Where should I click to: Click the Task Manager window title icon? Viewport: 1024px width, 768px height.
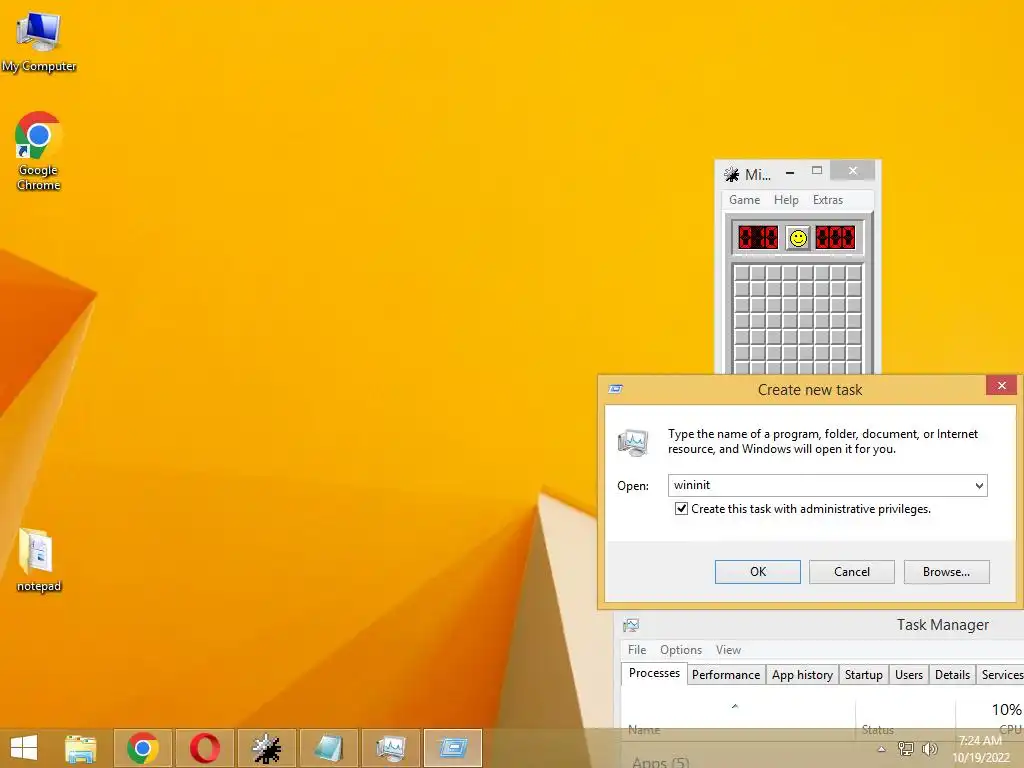pos(631,625)
